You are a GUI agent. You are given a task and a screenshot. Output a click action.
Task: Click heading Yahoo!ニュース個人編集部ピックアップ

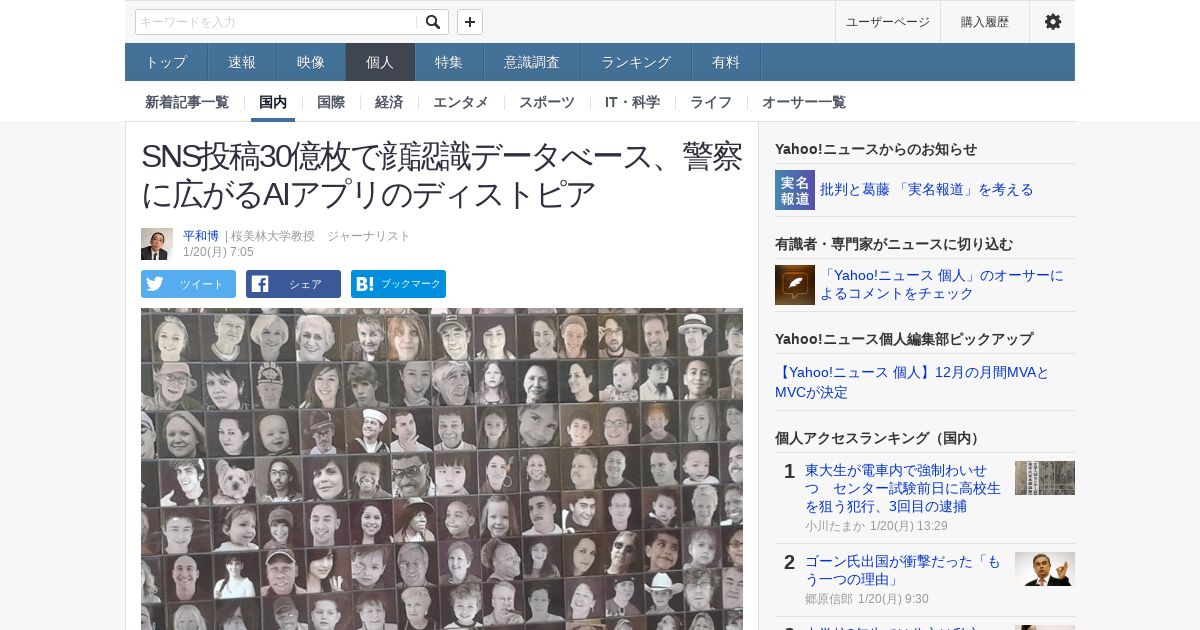click(x=904, y=339)
